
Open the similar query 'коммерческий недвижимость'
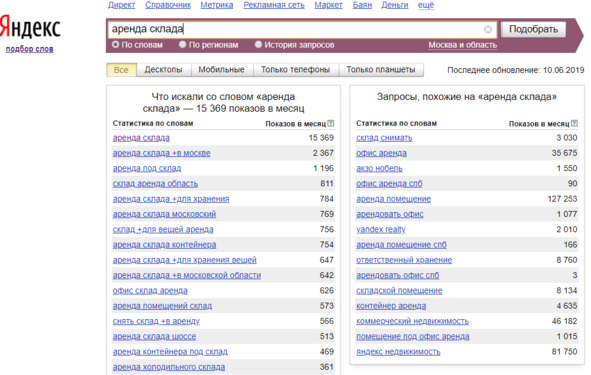pyautogui.click(x=413, y=321)
